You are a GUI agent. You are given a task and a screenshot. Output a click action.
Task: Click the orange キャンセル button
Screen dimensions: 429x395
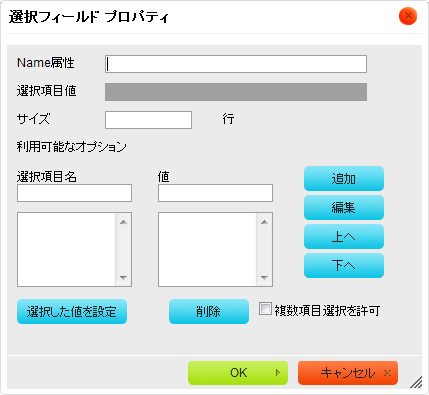tap(348, 373)
